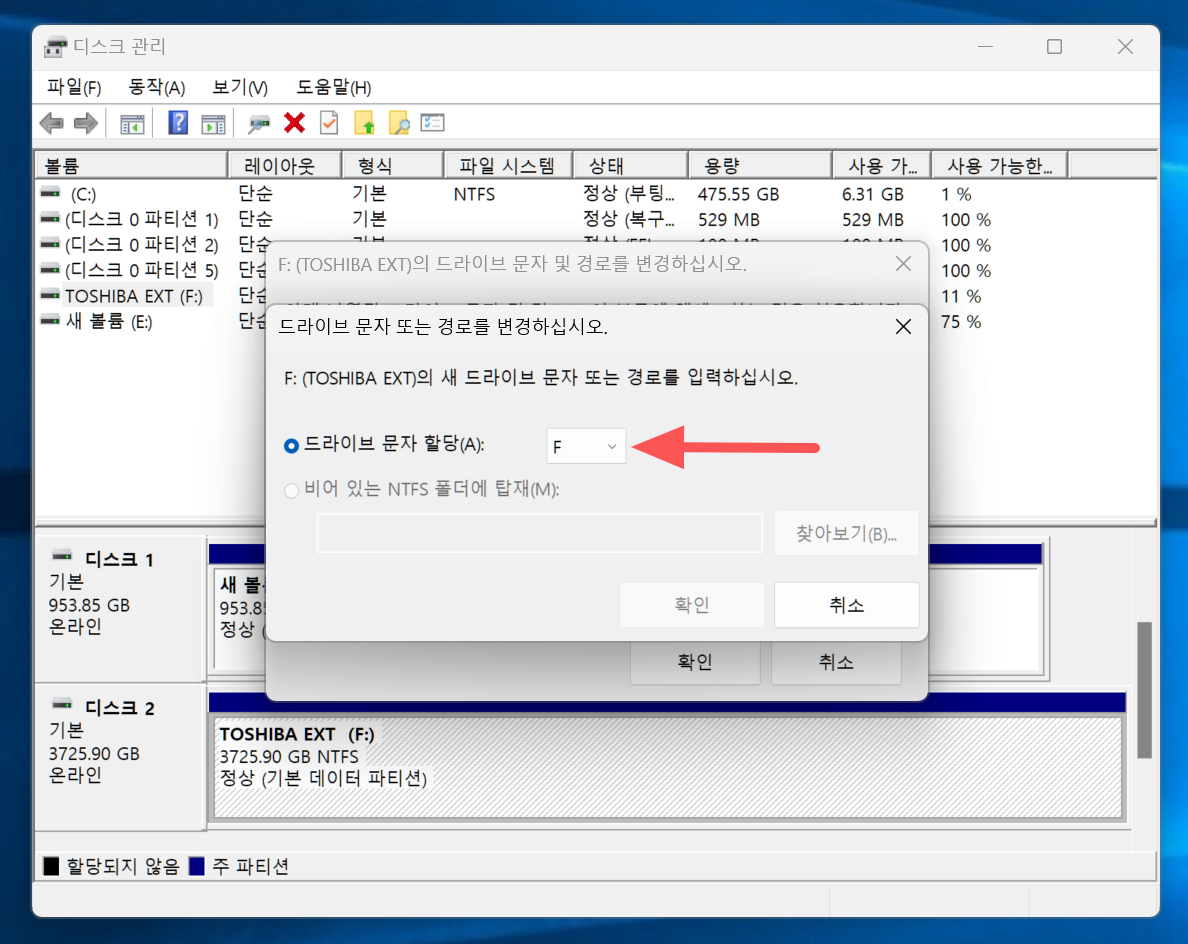Click the 475.55 GB capacity cell
This screenshot has width=1188, height=944.
click(739, 195)
